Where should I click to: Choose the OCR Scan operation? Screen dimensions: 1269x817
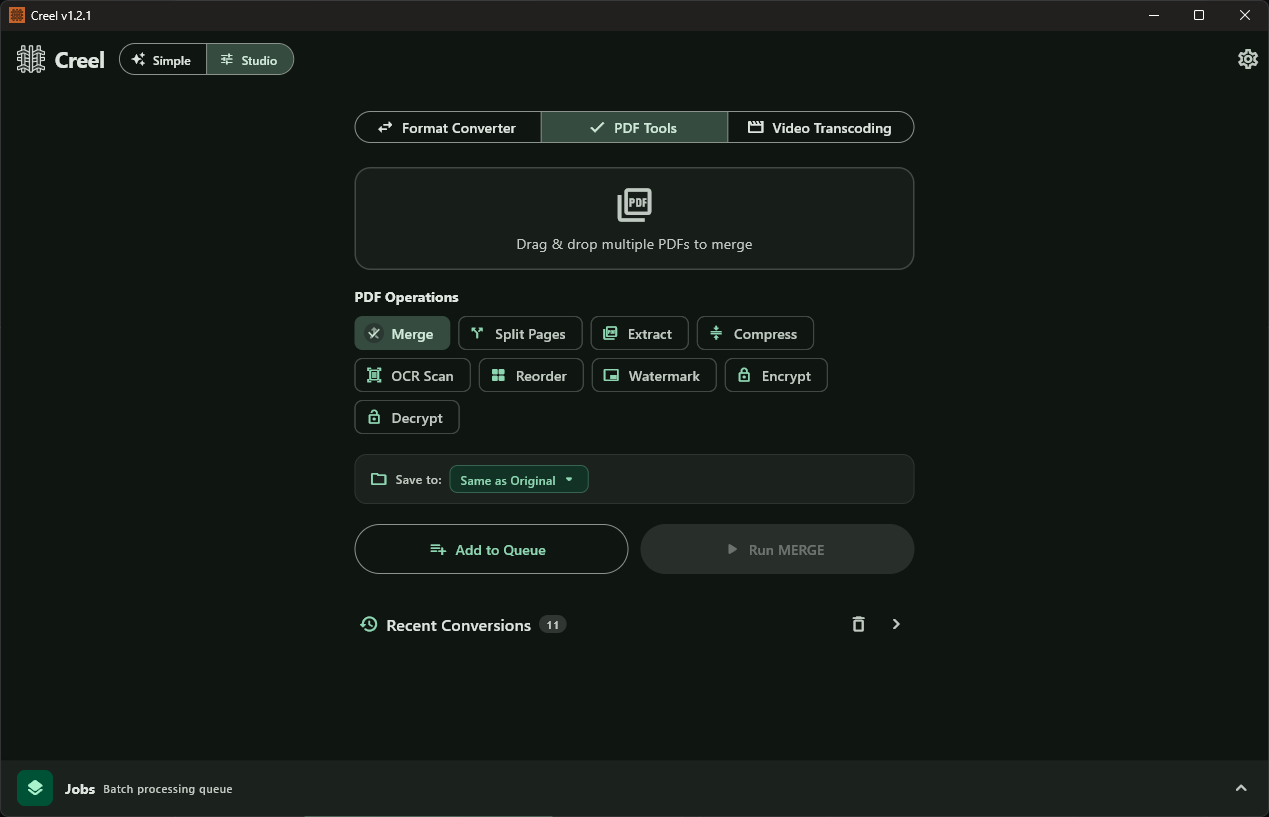pyautogui.click(x=412, y=375)
